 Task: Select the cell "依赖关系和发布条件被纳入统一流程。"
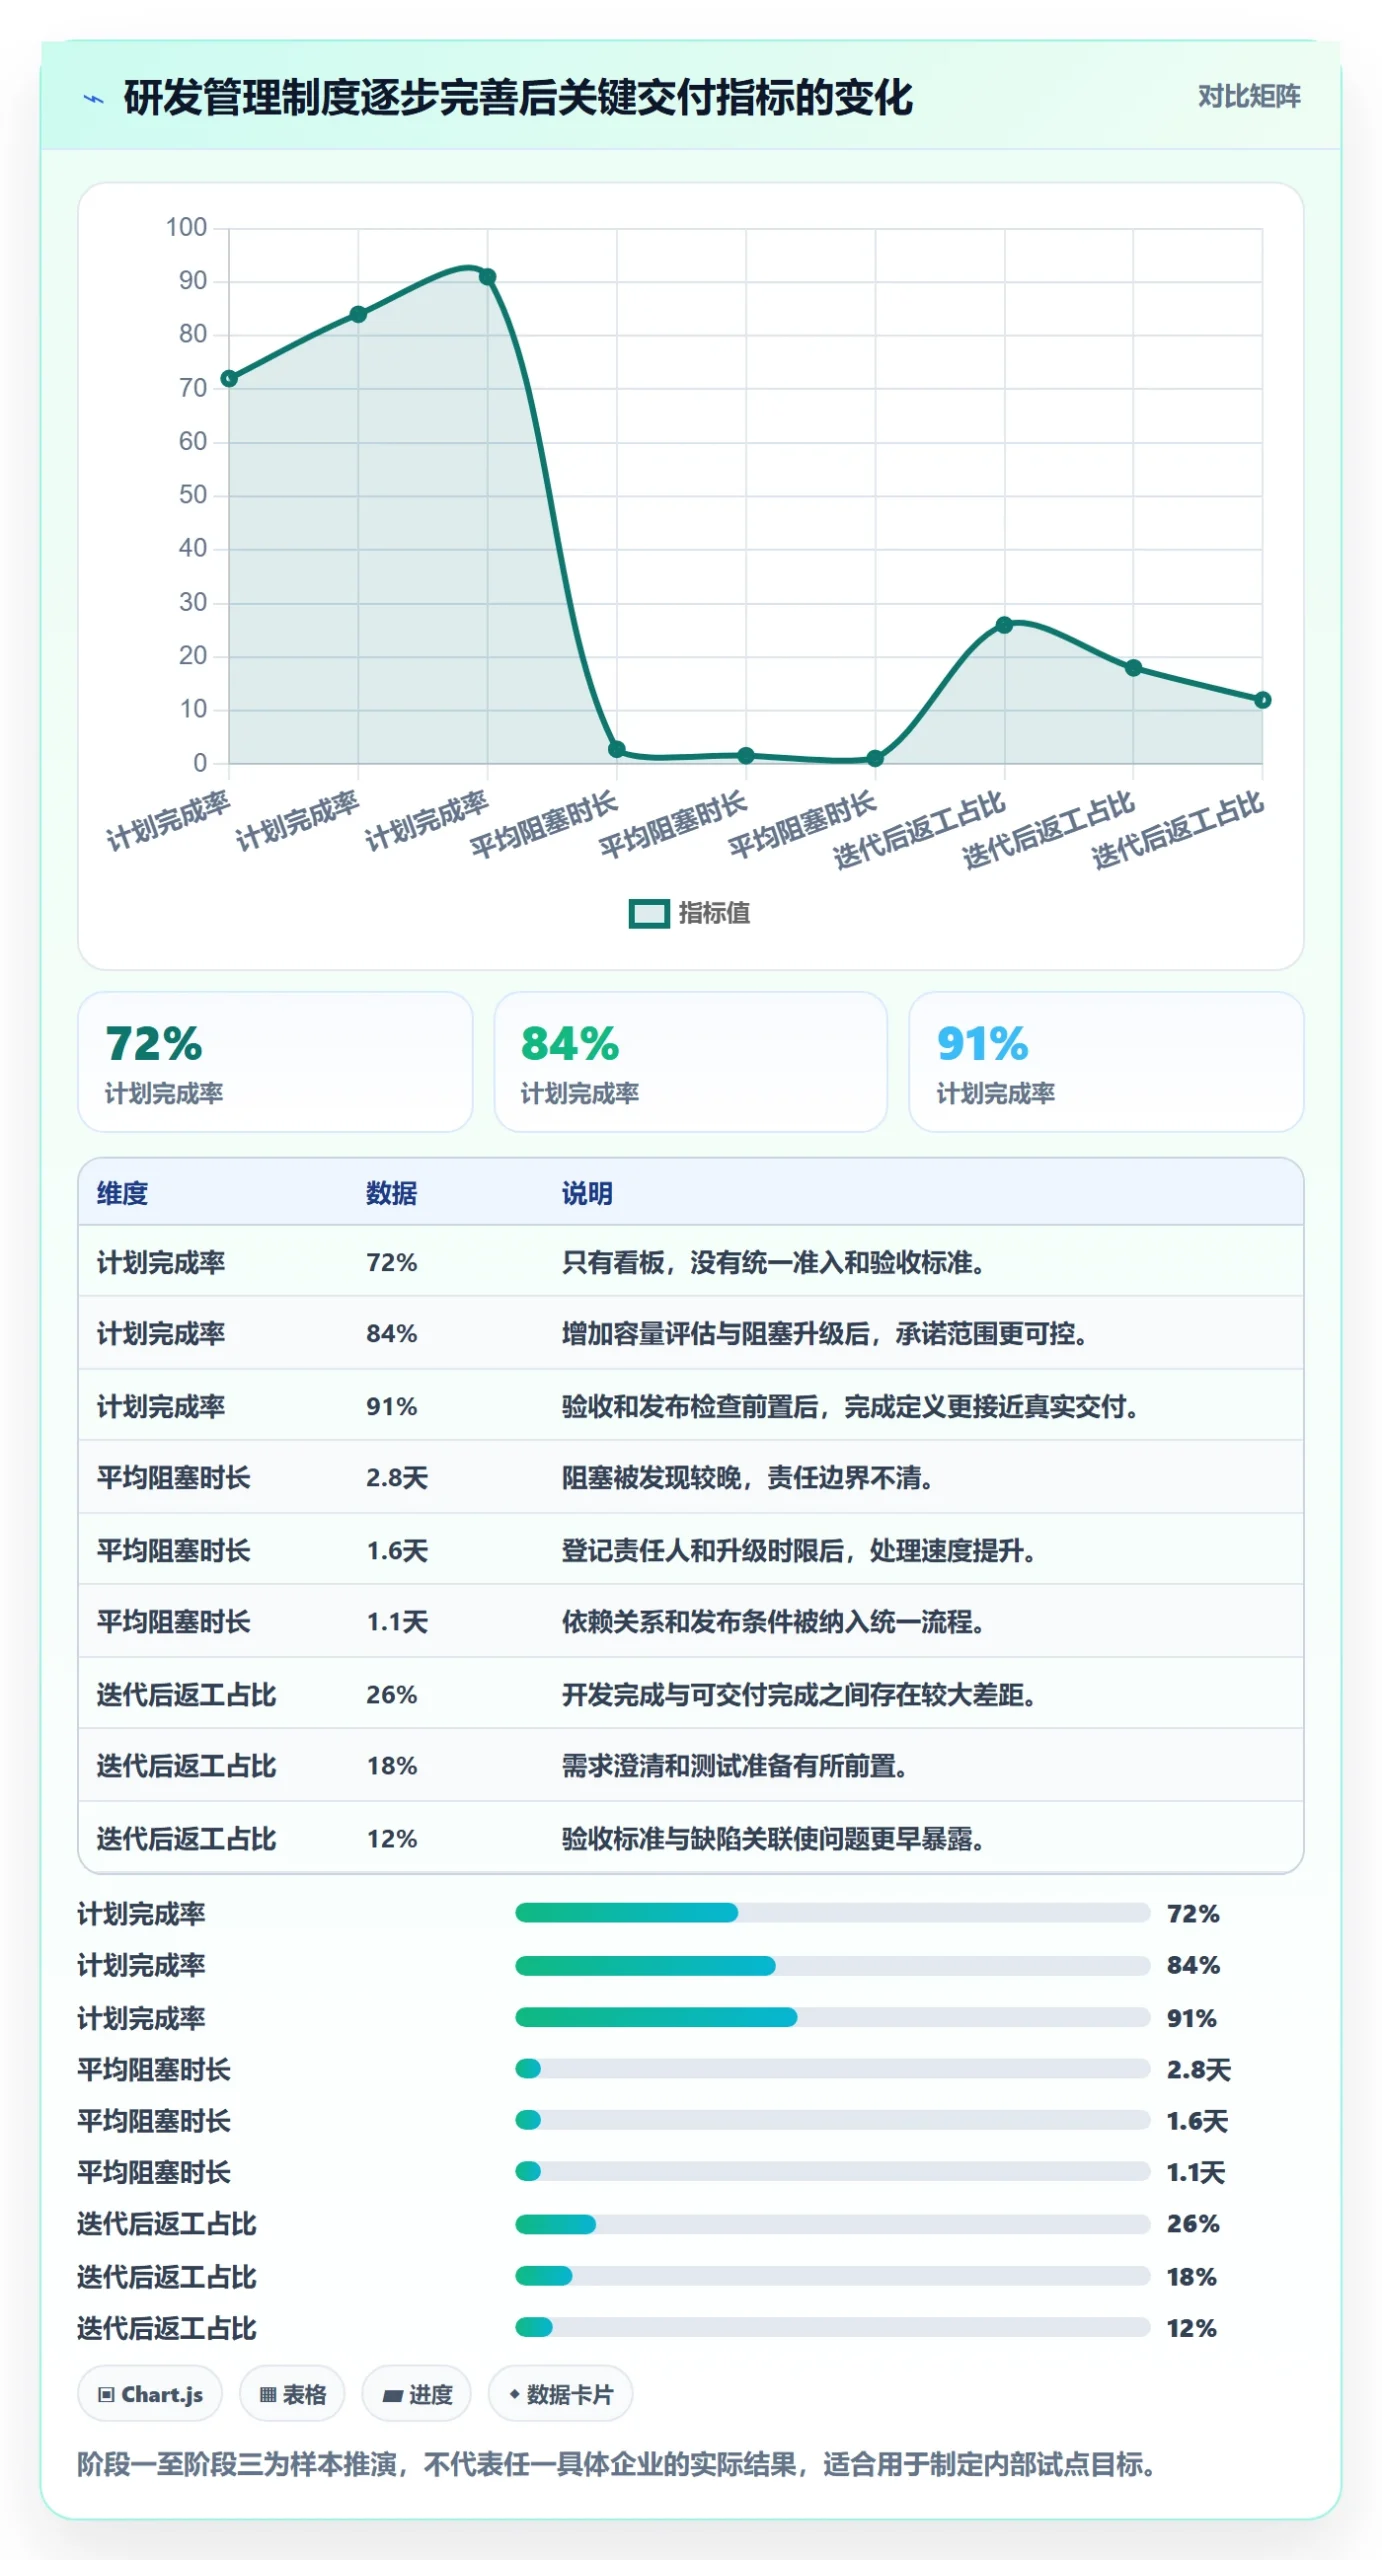[x=775, y=1621]
